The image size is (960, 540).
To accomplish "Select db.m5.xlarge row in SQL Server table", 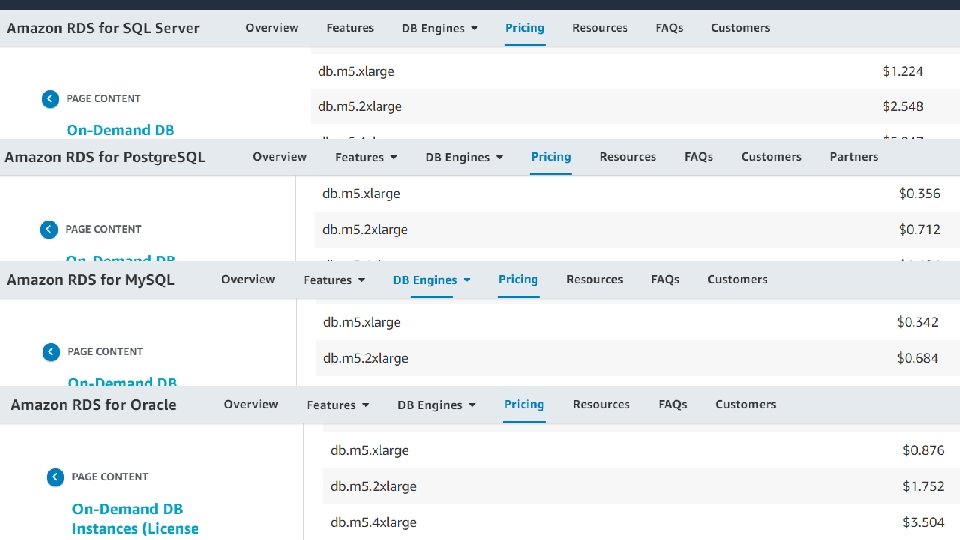I will point(636,72).
